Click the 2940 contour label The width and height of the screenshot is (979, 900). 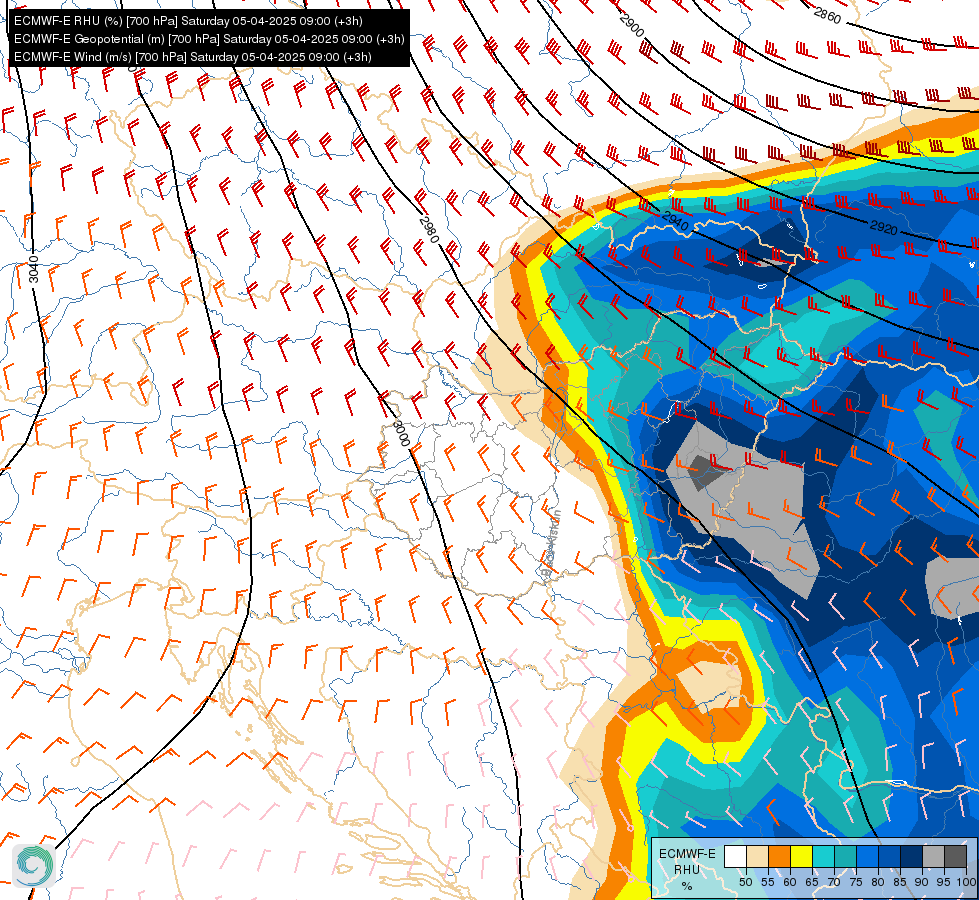pos(675,220)
